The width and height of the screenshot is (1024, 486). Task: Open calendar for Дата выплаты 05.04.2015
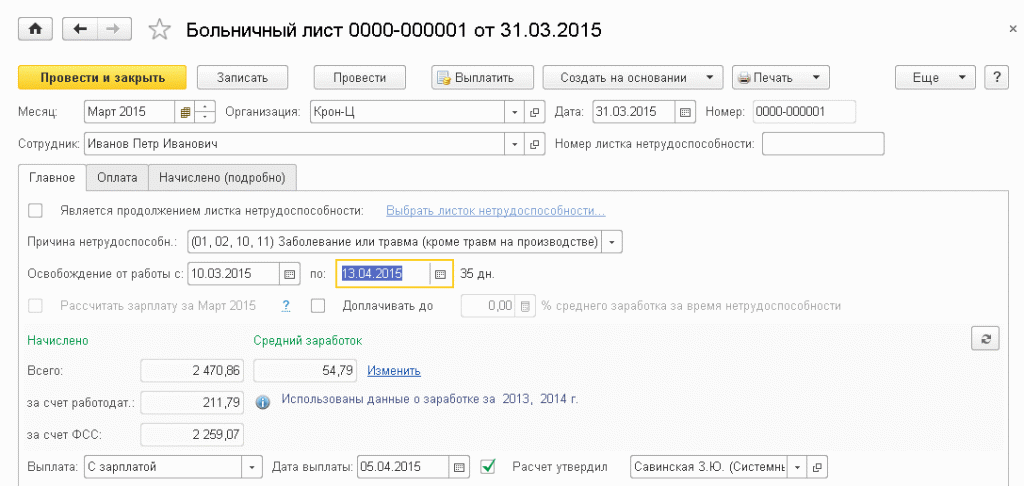coord(459,467)
